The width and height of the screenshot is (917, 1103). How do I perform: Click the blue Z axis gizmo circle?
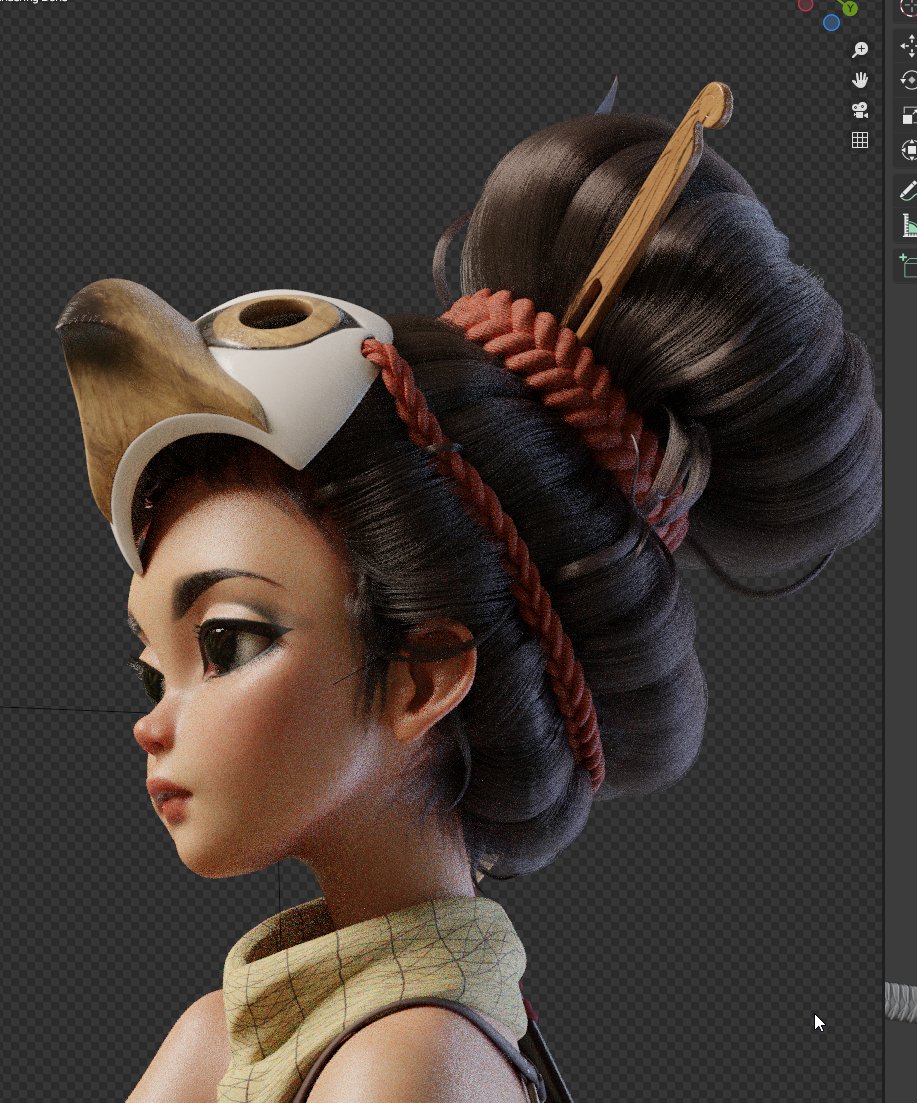pos(831,23)
